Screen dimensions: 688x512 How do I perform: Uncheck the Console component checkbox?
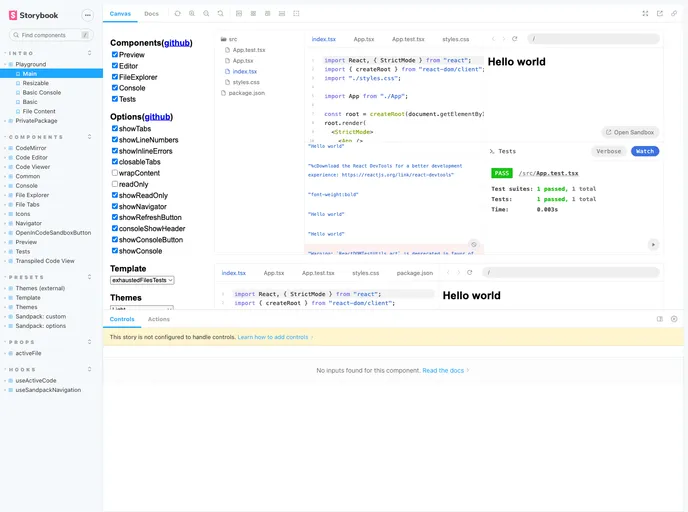pos(115,88)
